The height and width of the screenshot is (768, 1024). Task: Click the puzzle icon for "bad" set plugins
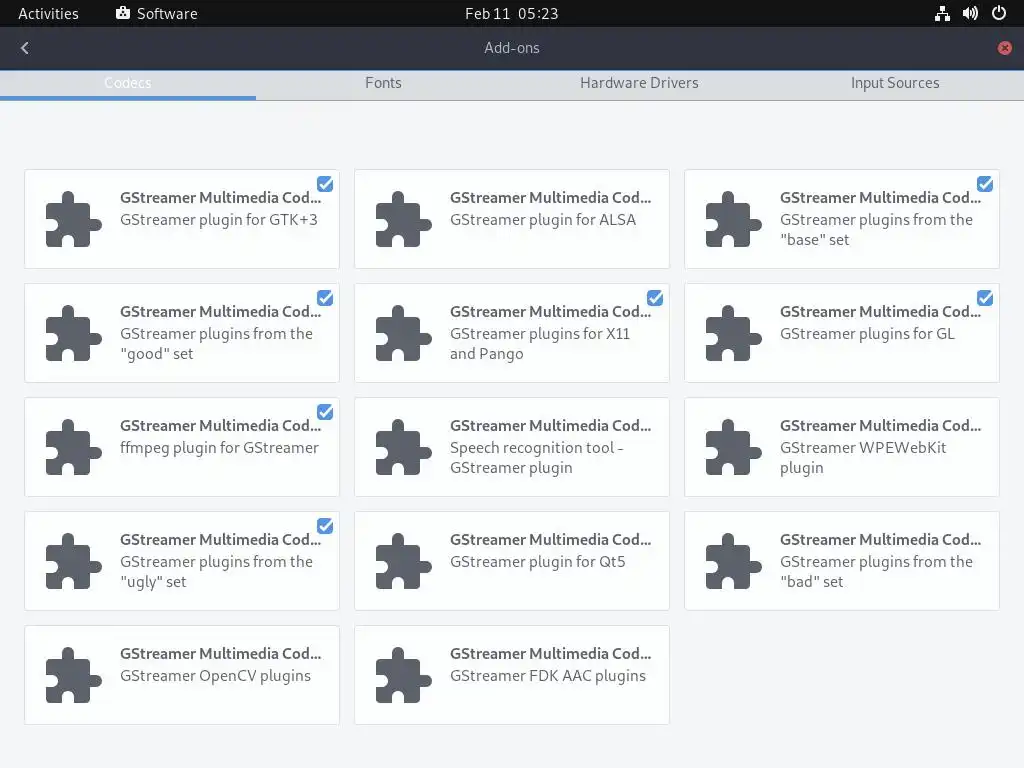coord(733,561)
